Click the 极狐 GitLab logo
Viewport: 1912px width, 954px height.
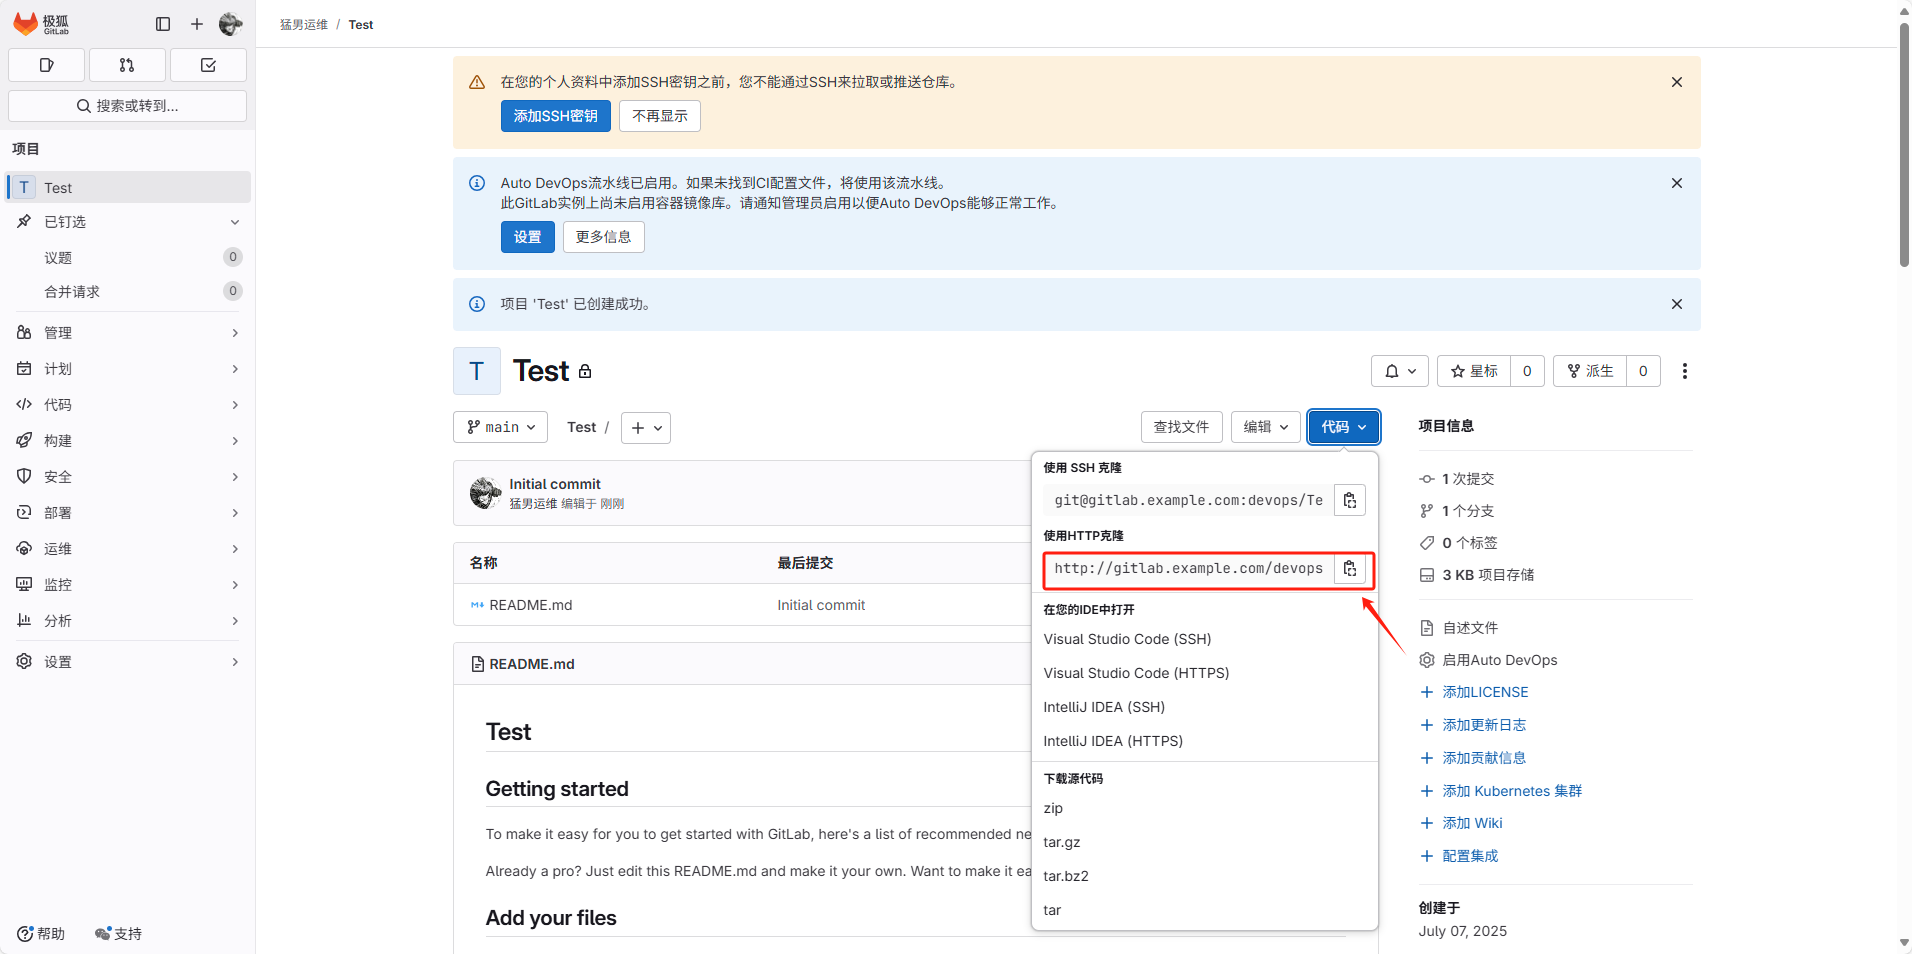coord(40,24)
